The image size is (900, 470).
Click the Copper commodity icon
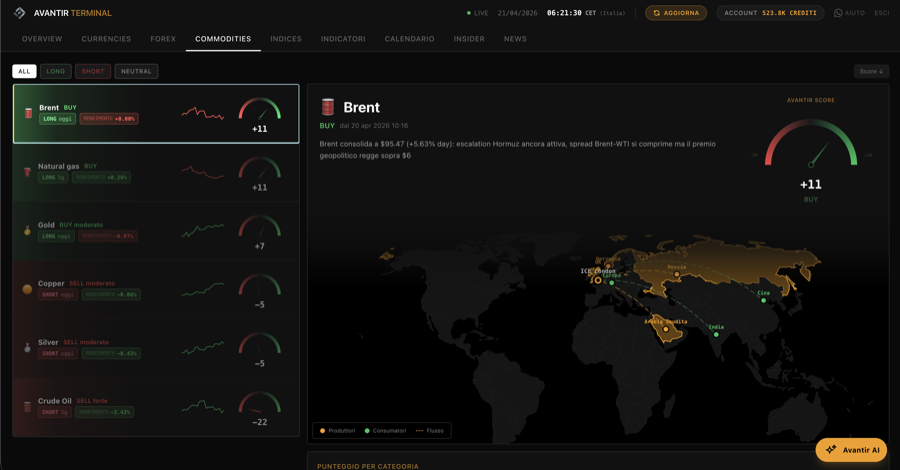(x=27, y=289)
